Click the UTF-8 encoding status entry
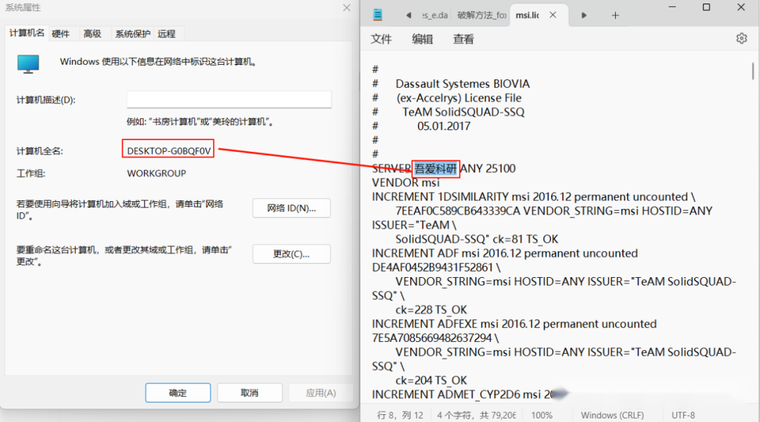 (683, 415)
